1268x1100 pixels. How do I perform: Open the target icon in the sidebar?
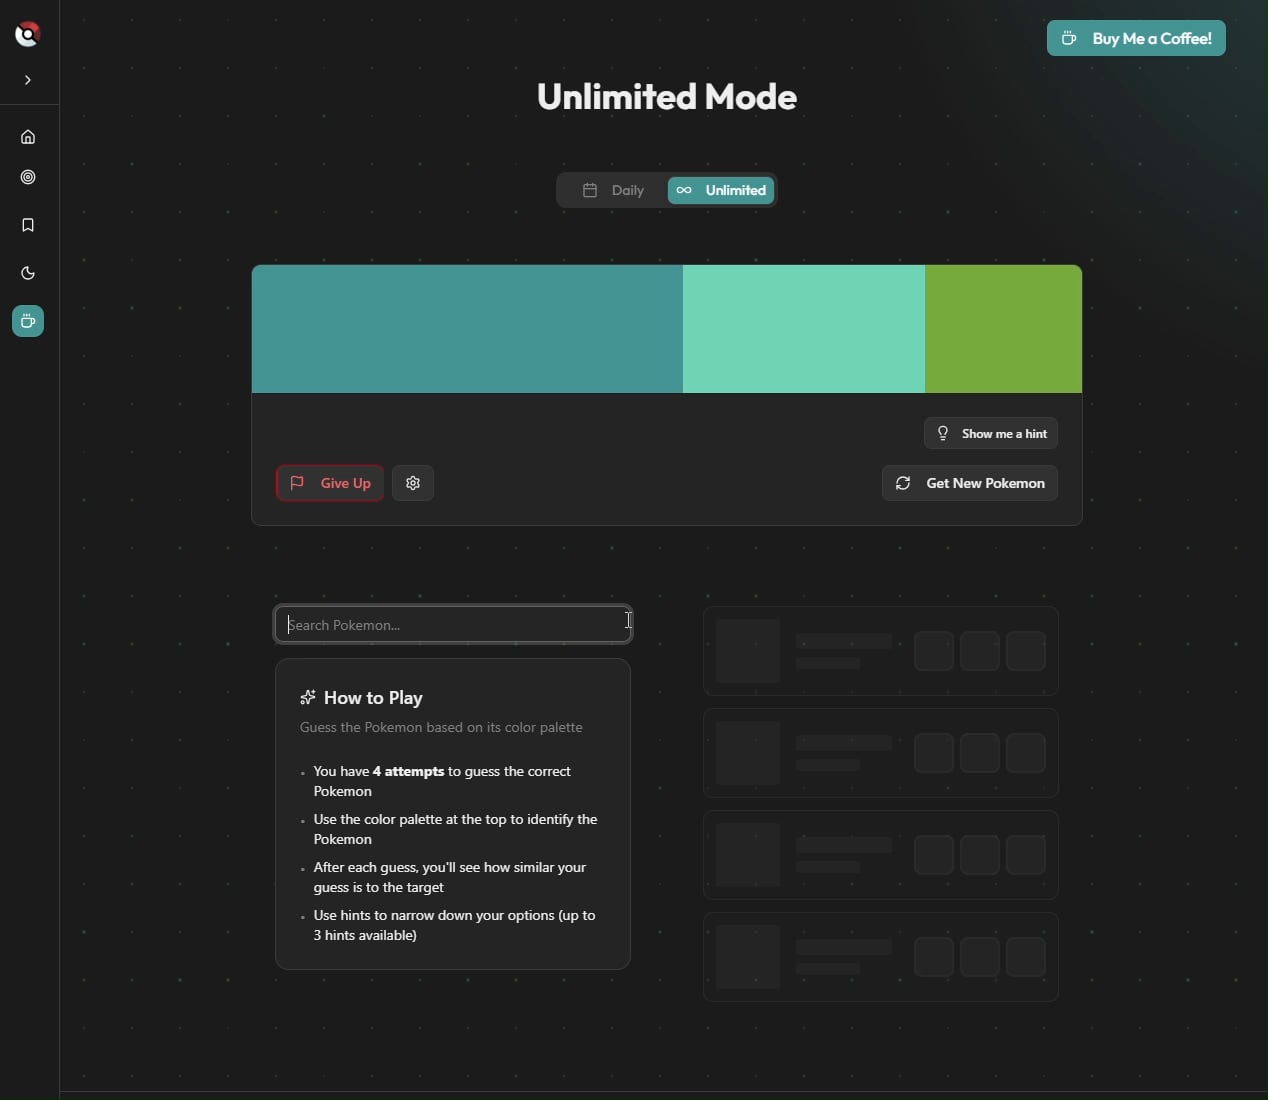(28, 177)
